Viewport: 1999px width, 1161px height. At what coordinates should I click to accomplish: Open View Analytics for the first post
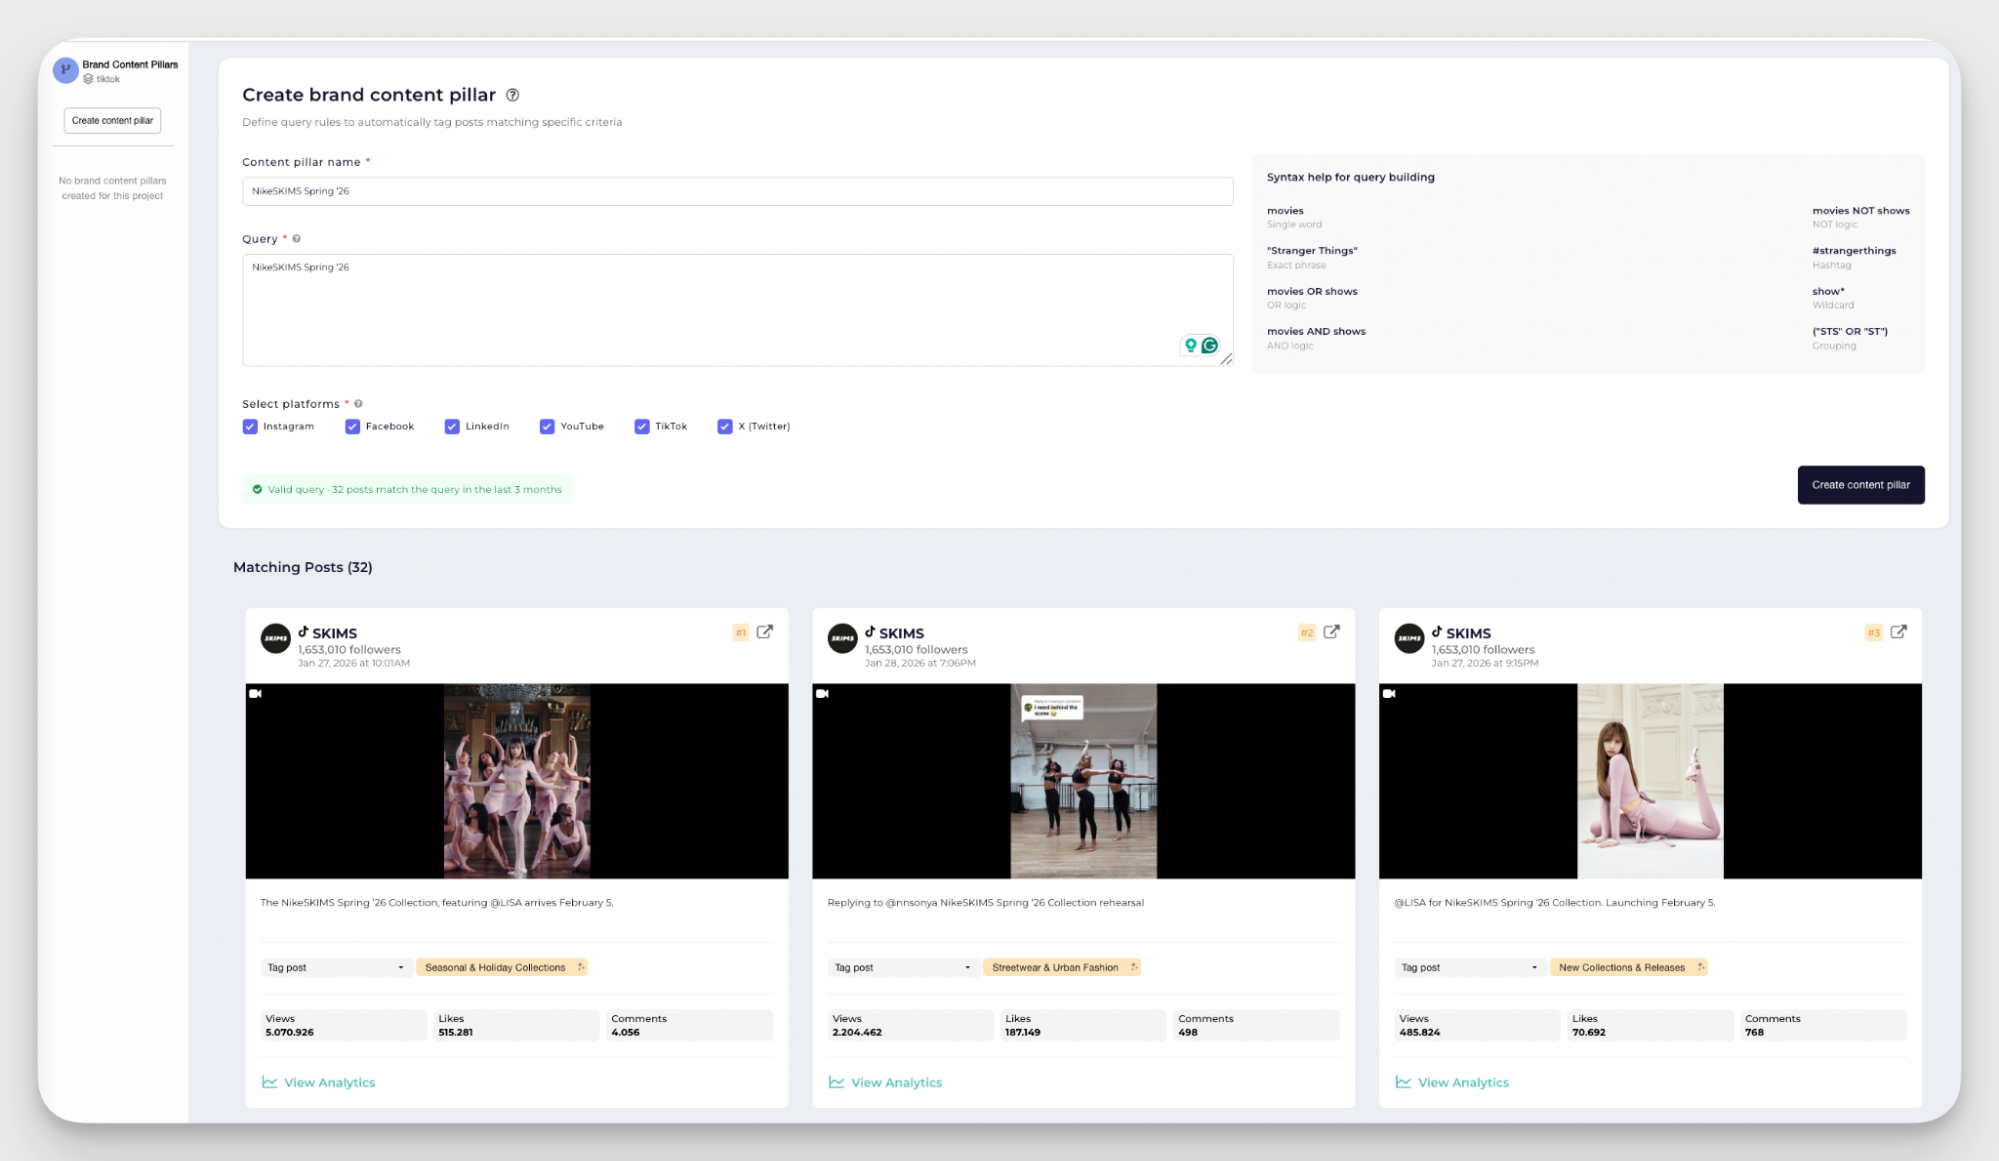[330, 1081]
